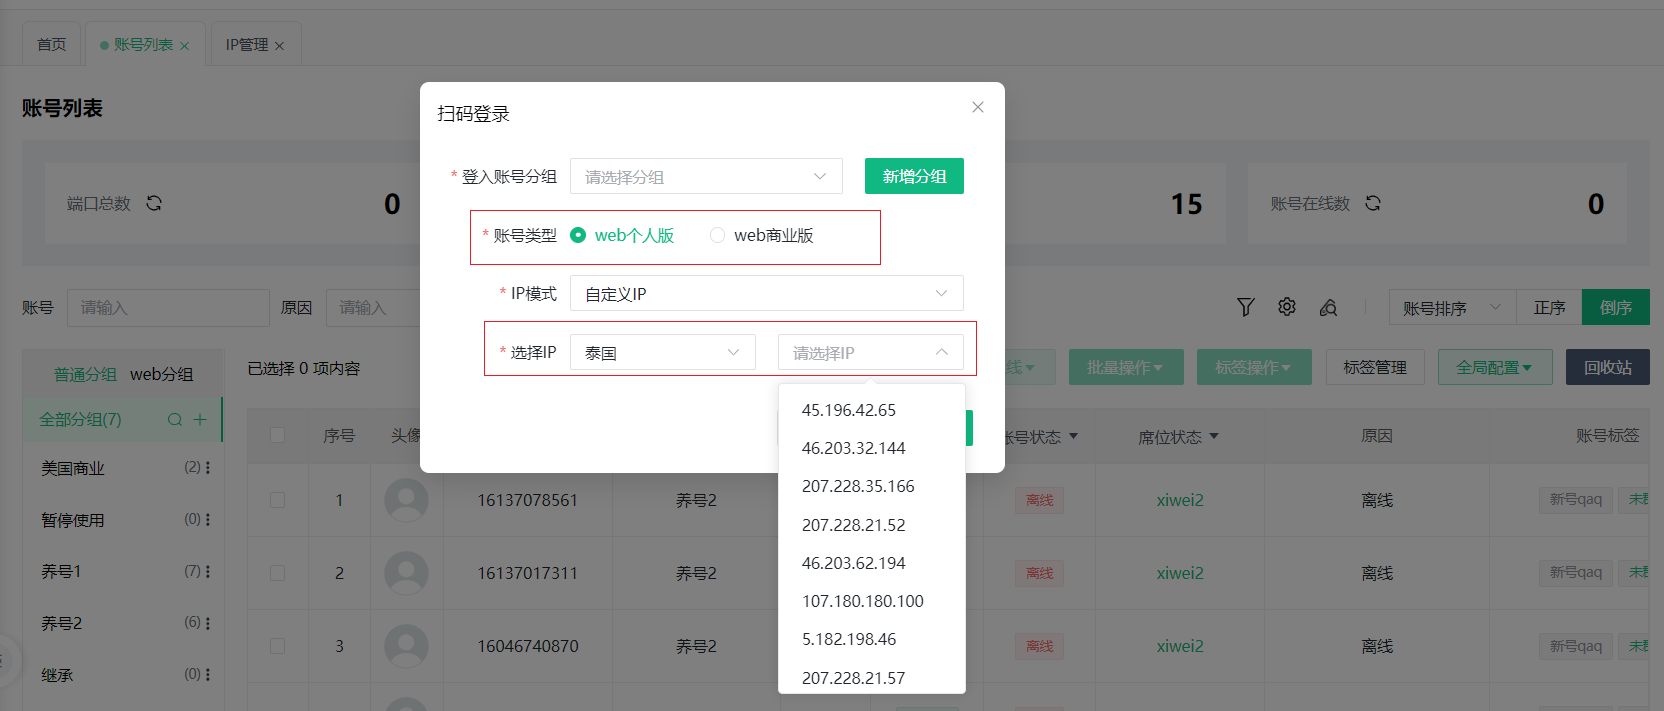Choose IP 5.182.198.46 from list
This screenshot has height=711, width=1664.
pos(871,639)
